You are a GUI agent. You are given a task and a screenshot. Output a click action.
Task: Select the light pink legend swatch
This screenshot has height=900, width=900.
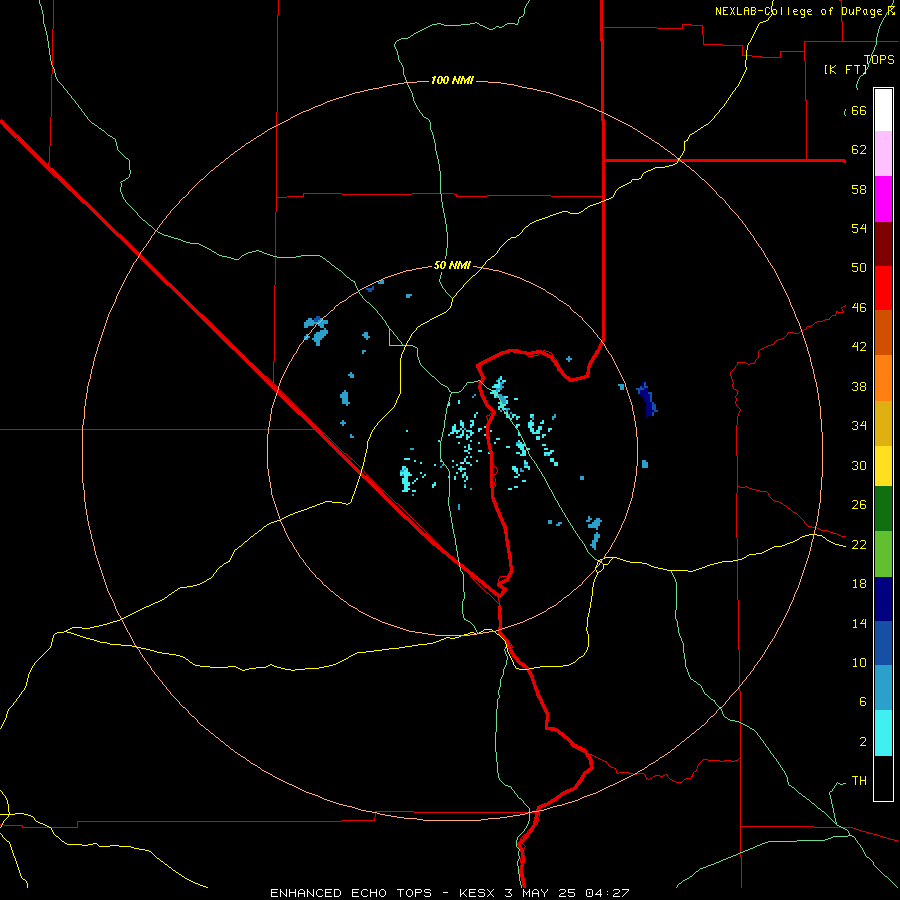pyautogui.click(x=883, y=153)
